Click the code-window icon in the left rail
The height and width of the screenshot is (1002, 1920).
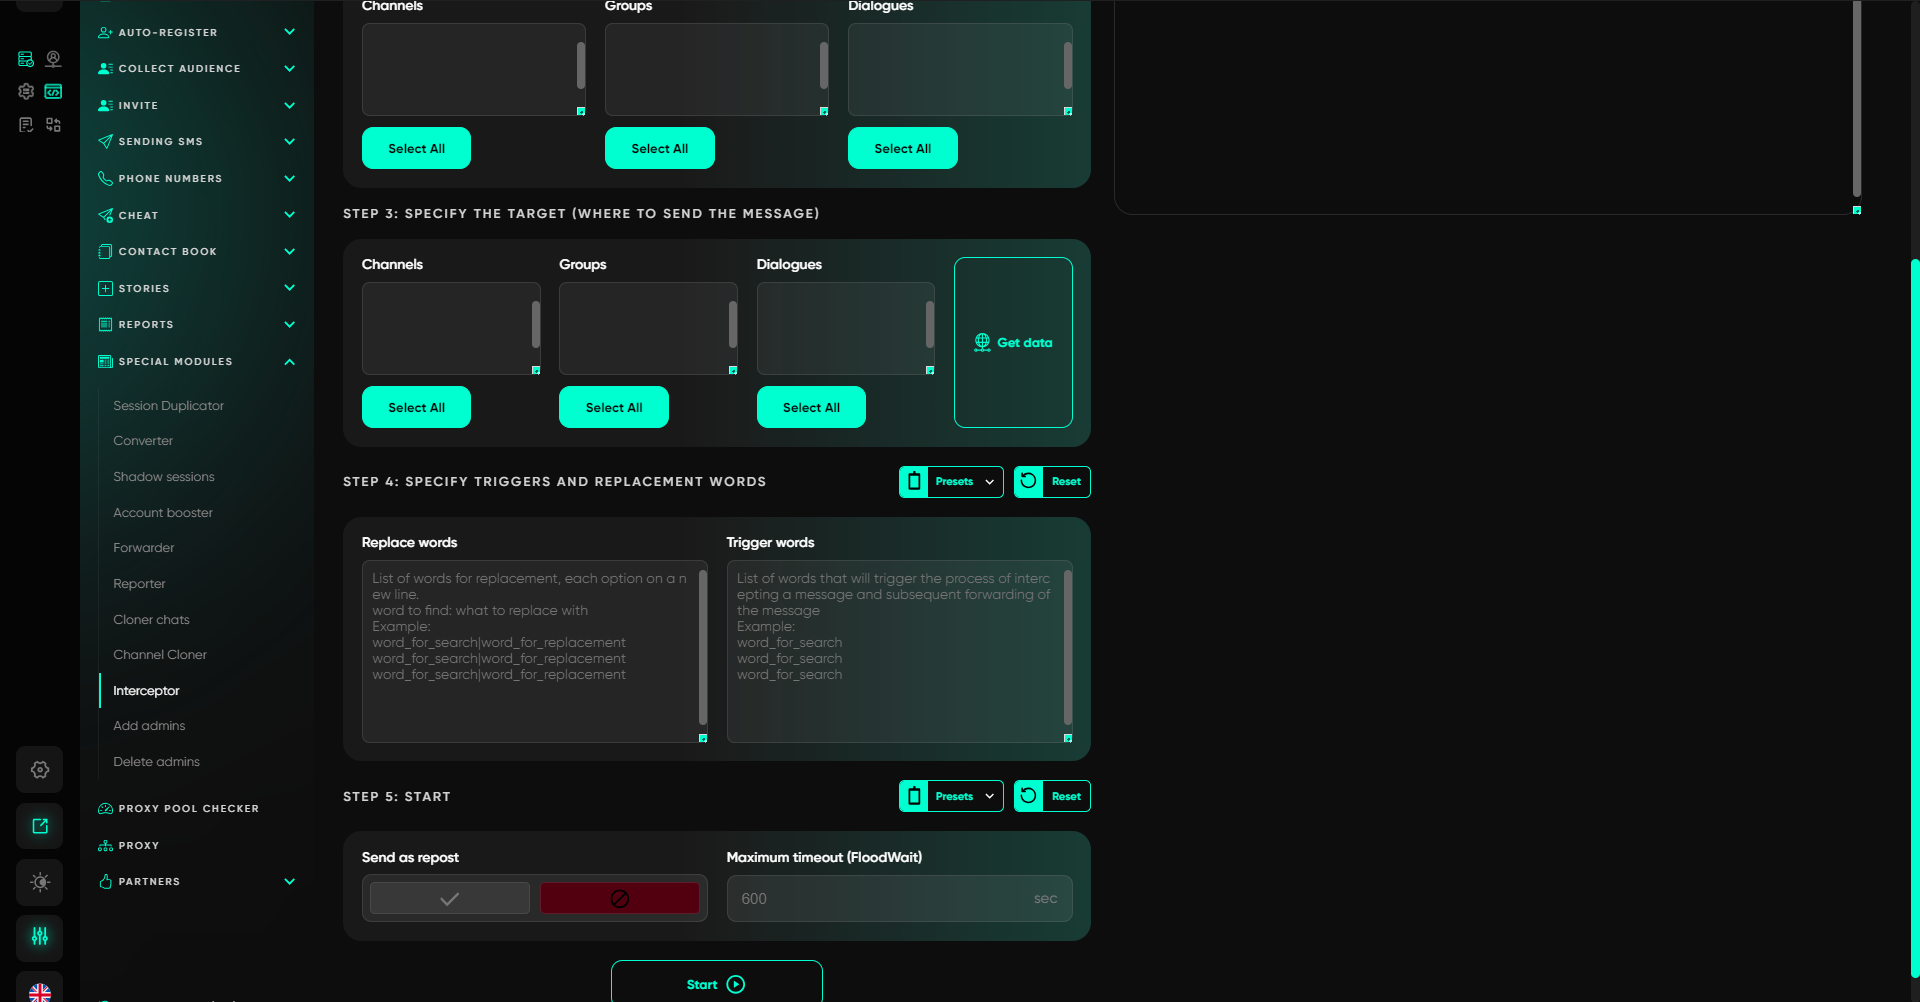54,91
